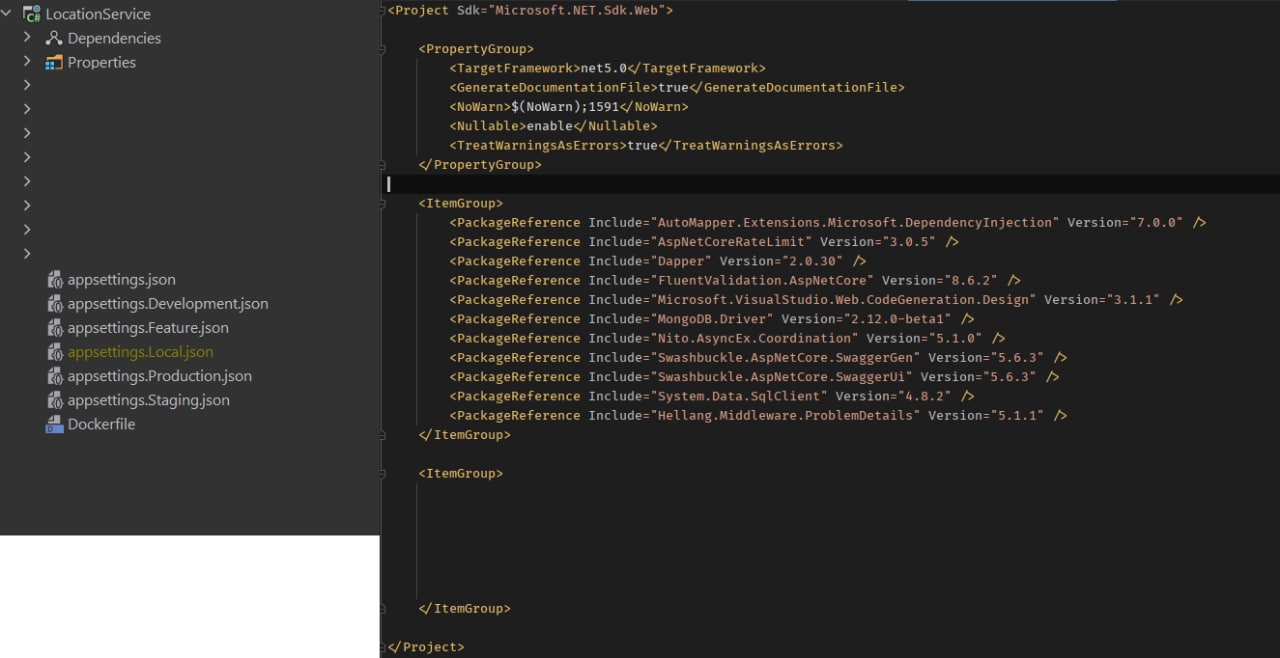Click the Swashbuckle.AspNetCore.SwaggerUi line
This screenshot has height=658, width=1280.
coord(754,377)
